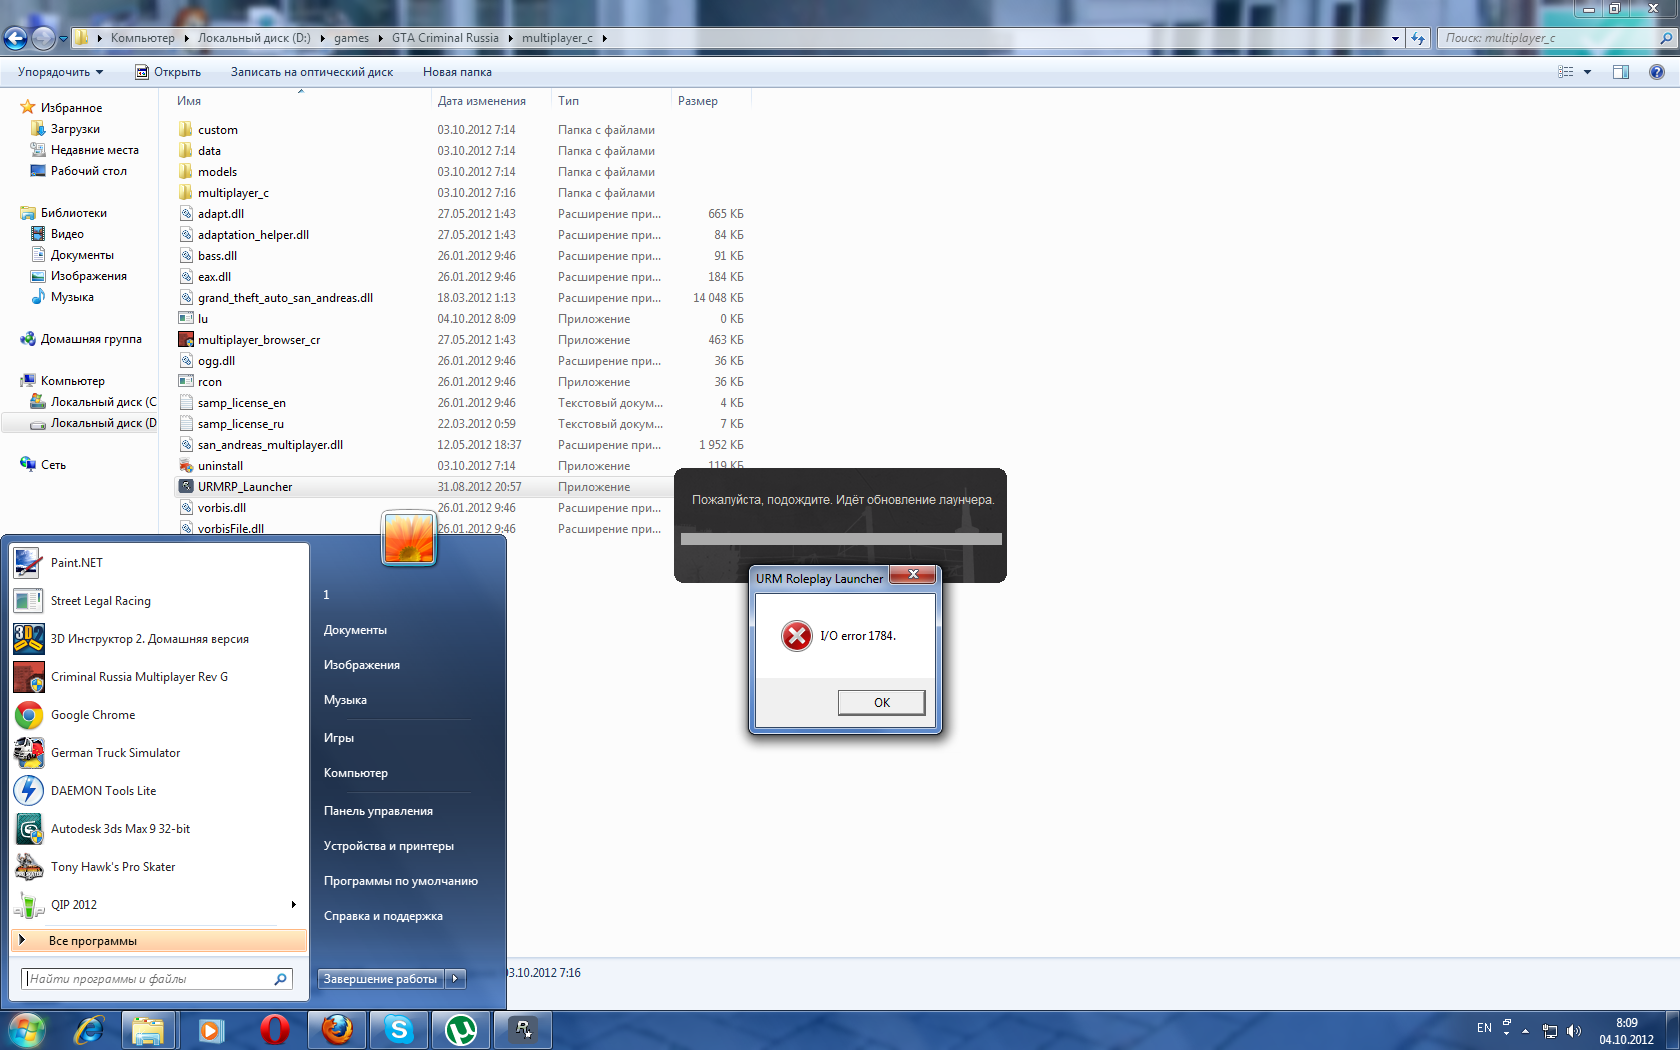Click the volume icon in system tray
The width and height of the screenshot is (1680, 1050).
[1574, 1030]
